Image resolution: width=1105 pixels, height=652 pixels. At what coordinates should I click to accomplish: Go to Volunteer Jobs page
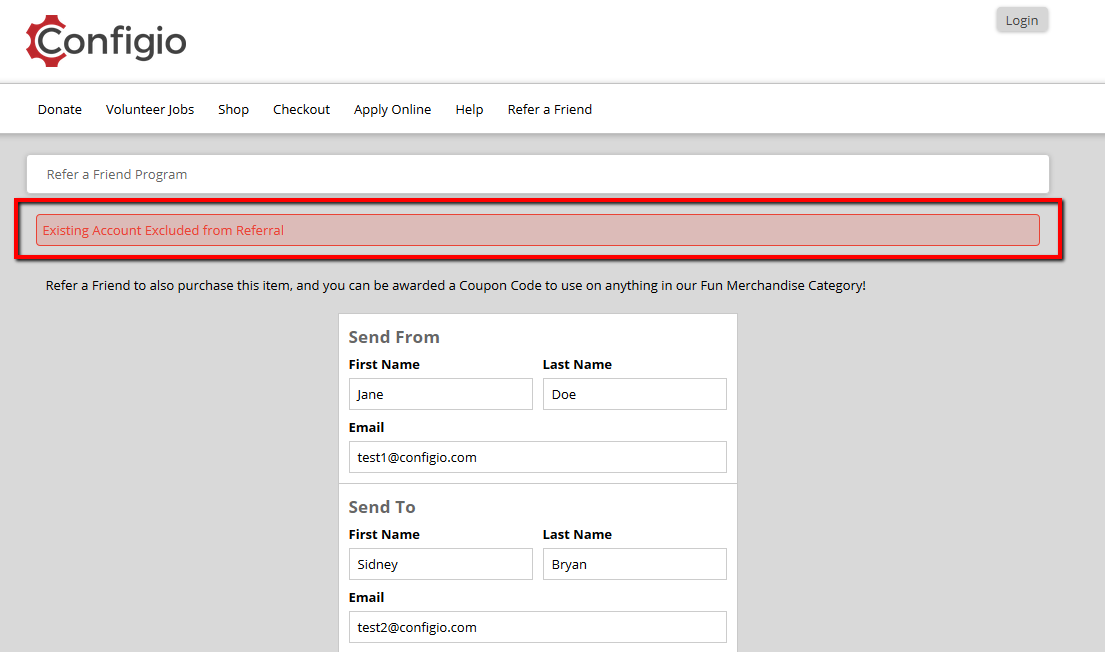150,109
